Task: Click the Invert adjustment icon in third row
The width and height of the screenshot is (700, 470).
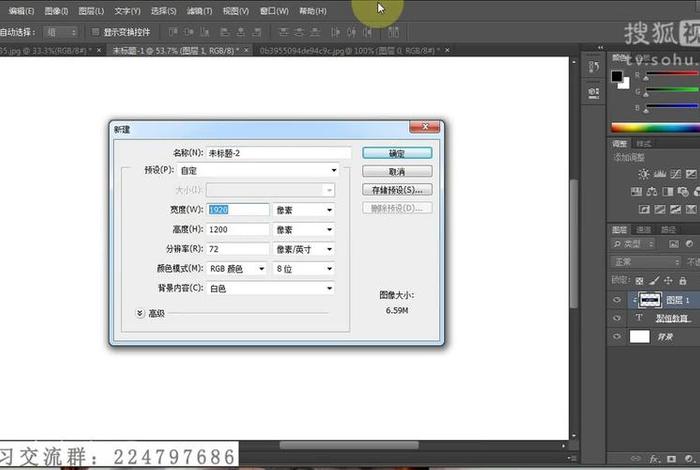Action: pos(644,209)
